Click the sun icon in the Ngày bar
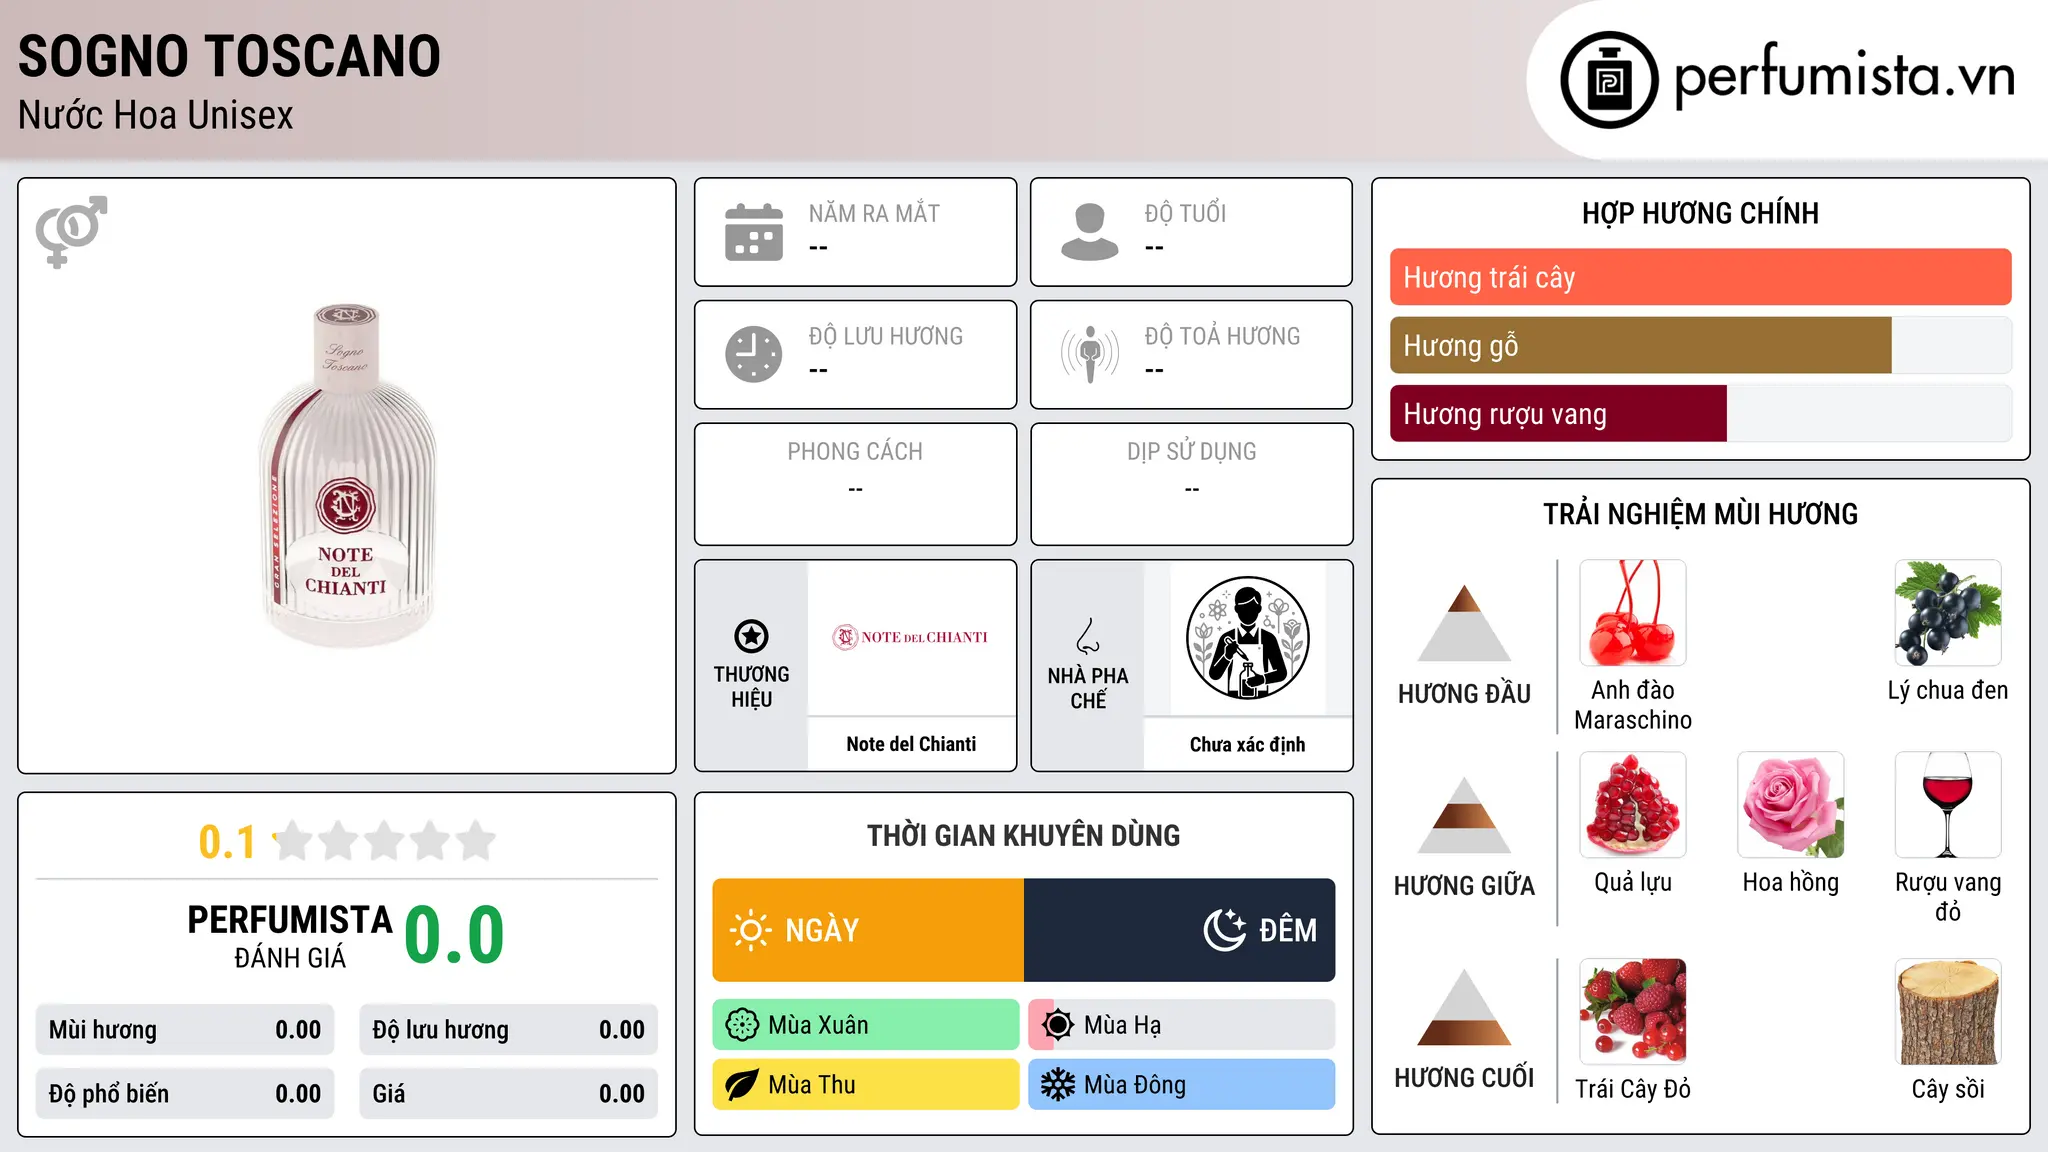Image resolution: width=2048 pixels, height=1152 pixels. click(x=751, y=930)
